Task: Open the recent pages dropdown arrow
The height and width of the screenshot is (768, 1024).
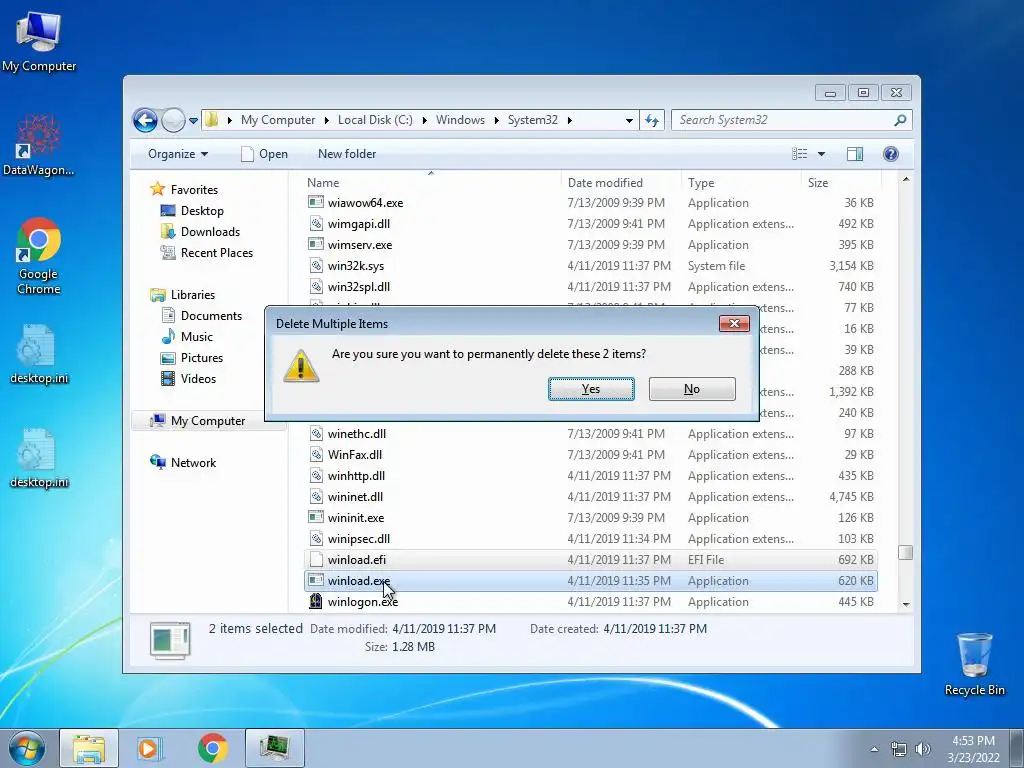Action: [193, 121]
